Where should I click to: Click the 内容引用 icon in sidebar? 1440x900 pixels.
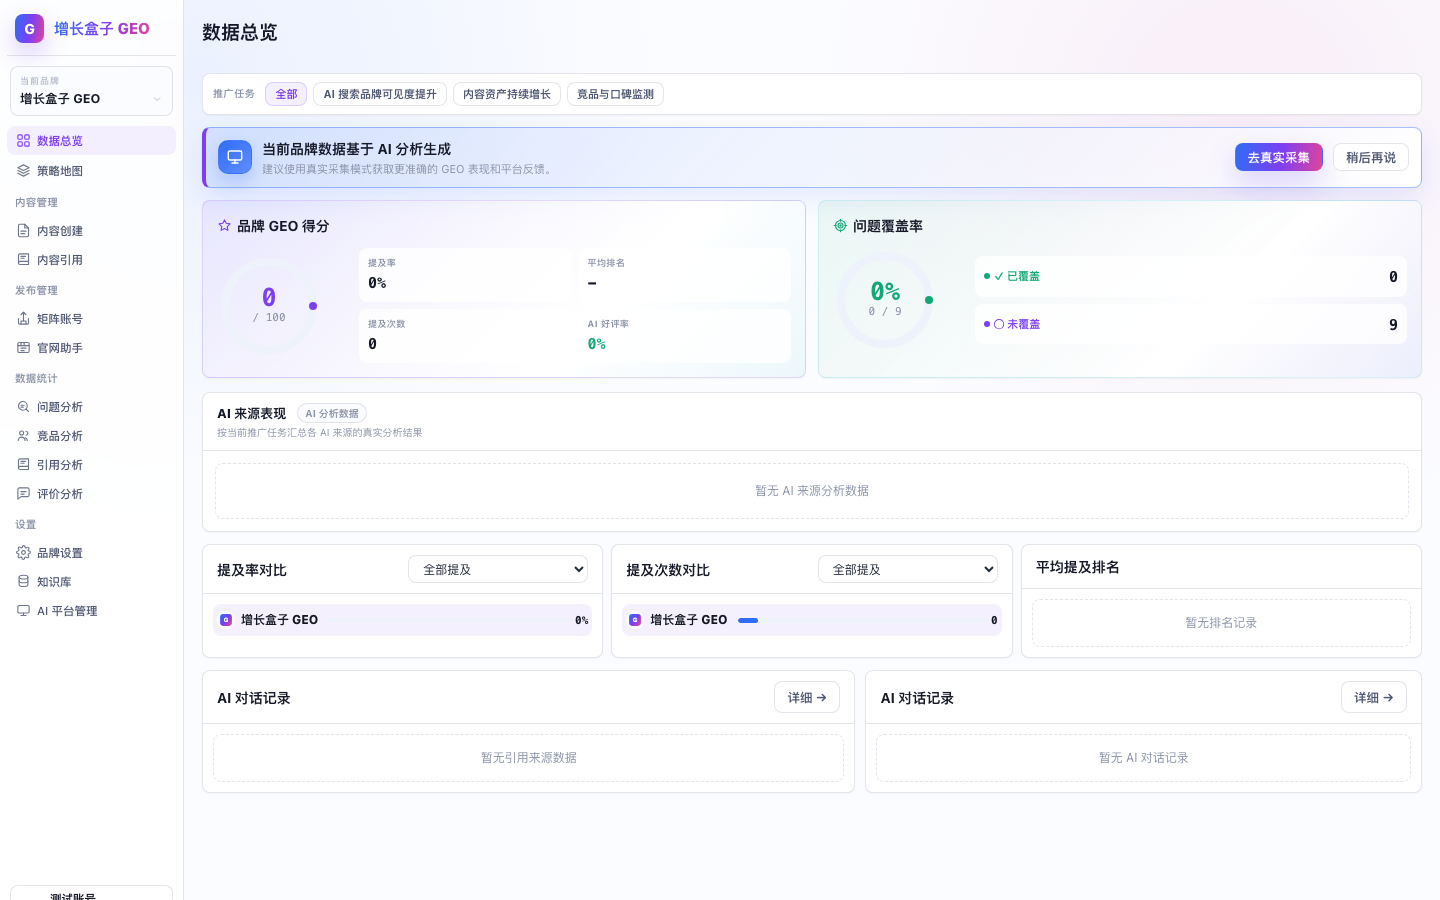23,260
